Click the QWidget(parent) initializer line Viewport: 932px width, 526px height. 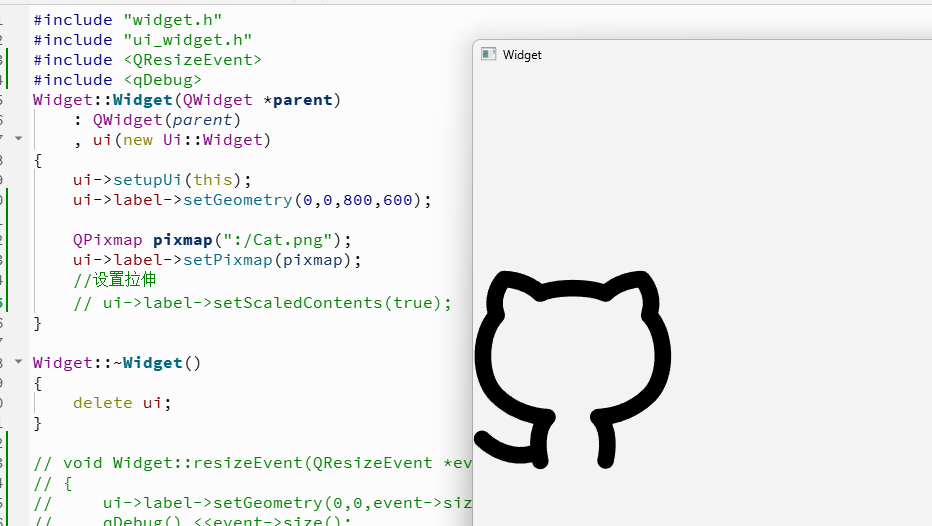click(158, 120)
